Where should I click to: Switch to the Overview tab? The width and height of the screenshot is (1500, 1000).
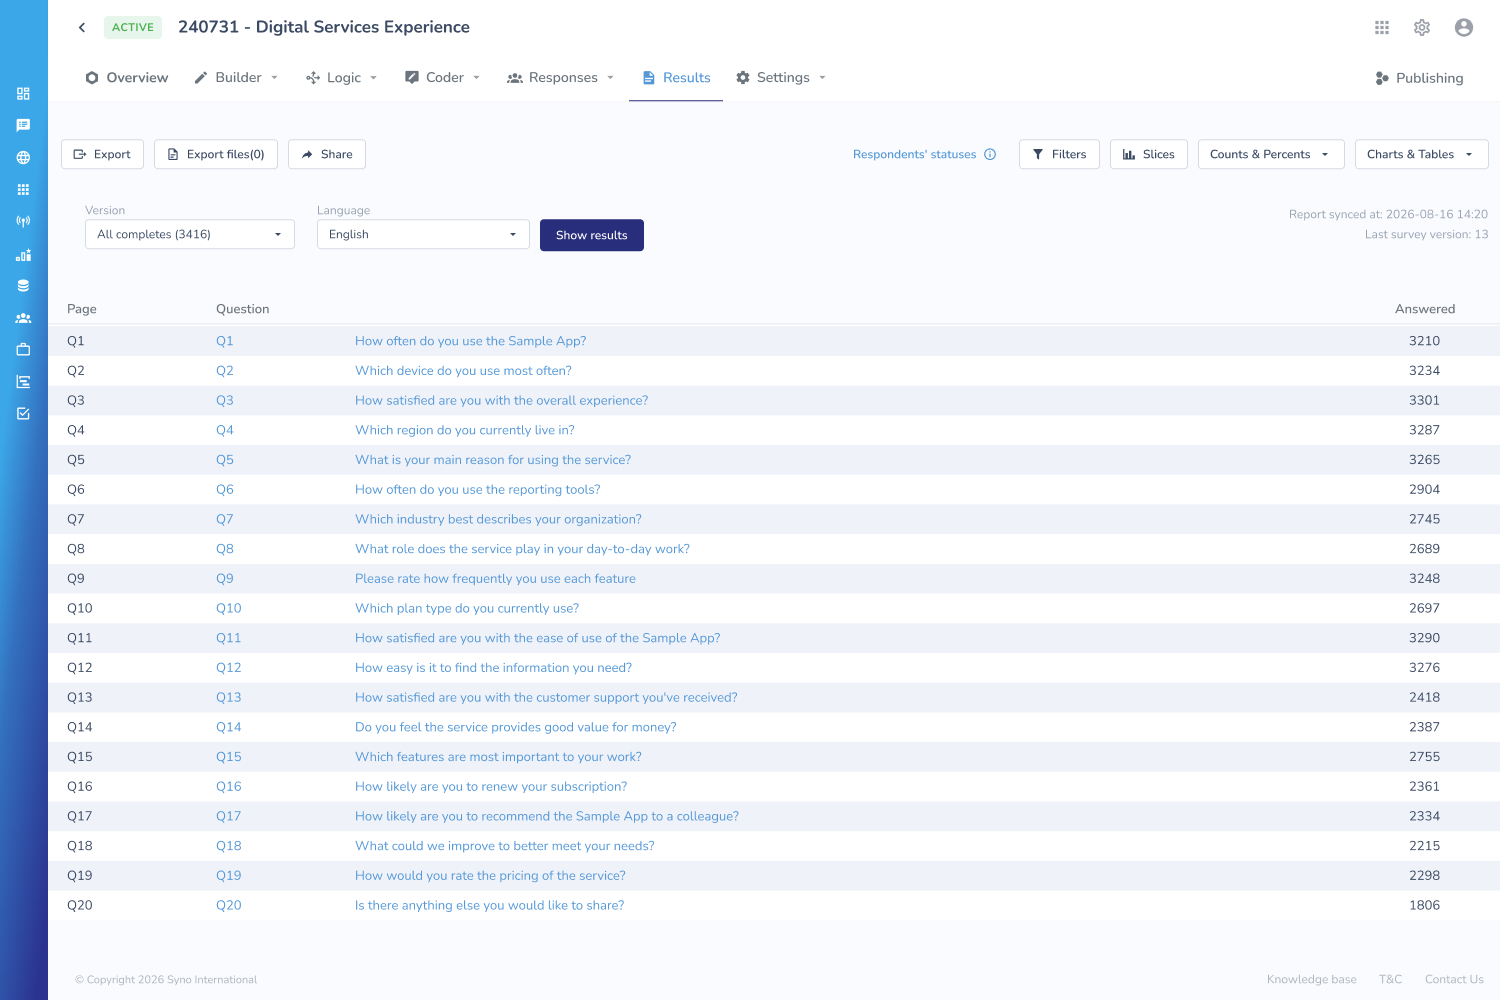[127, 78]
